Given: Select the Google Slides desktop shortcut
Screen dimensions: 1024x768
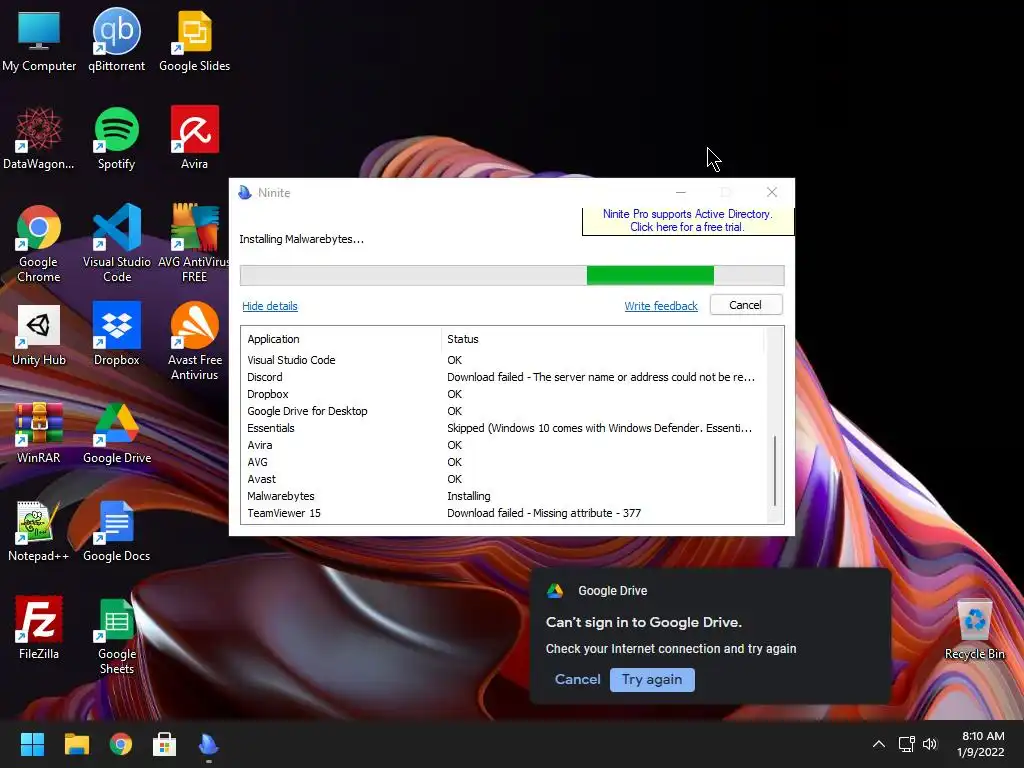Looking at the screenshot, I should pyautogui.click(x=194, y=40).
